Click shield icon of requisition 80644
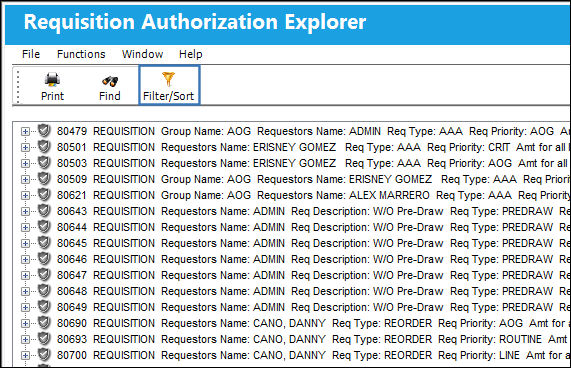The image size is (571, 368). pyautogui.click(x=44, y=226)
